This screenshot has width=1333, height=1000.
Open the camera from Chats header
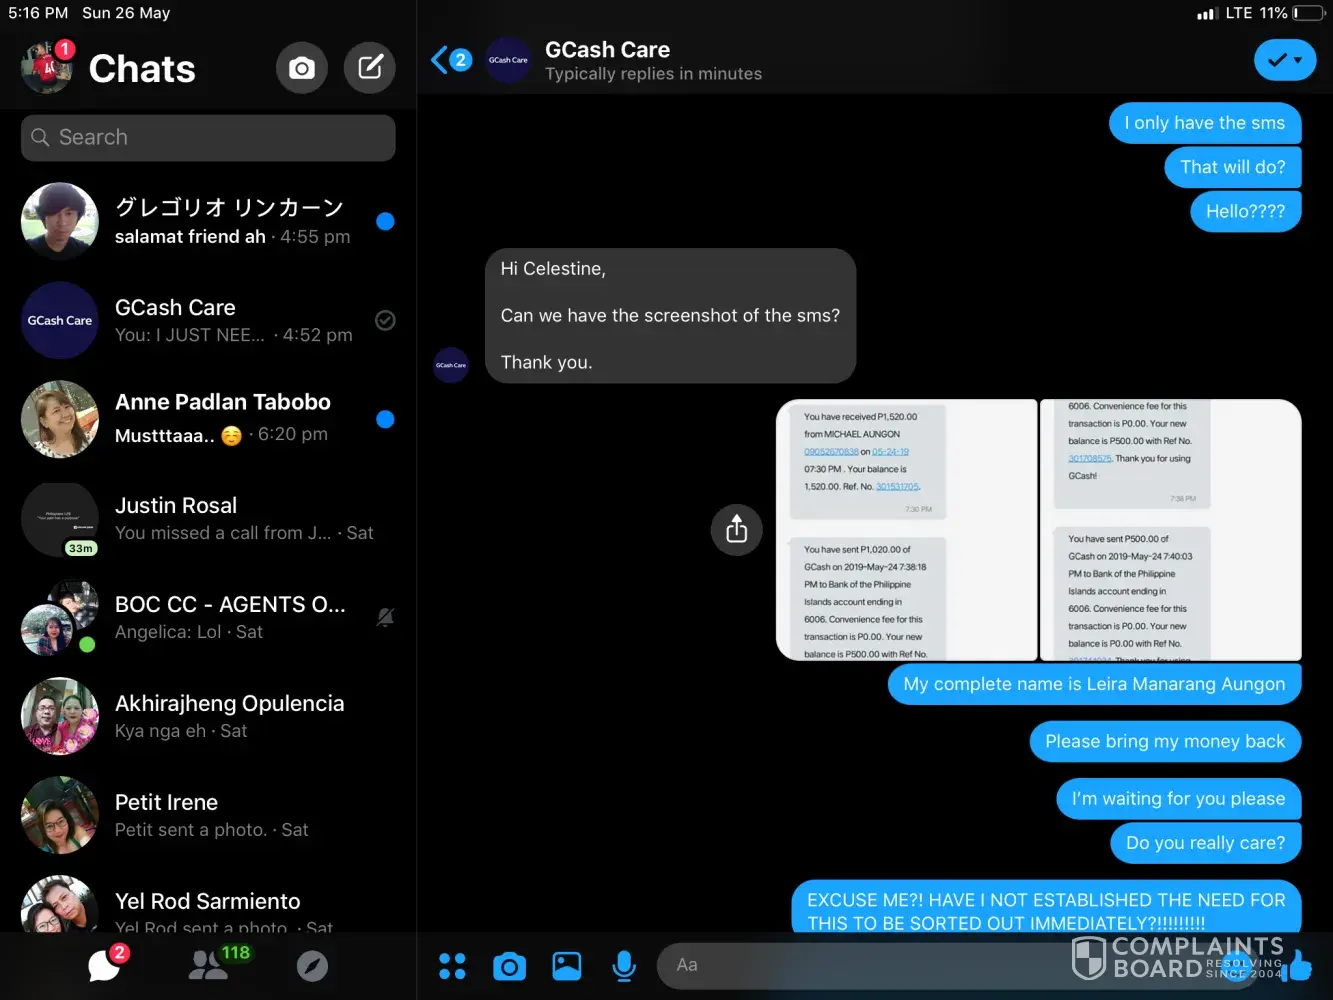coord(301,68)
